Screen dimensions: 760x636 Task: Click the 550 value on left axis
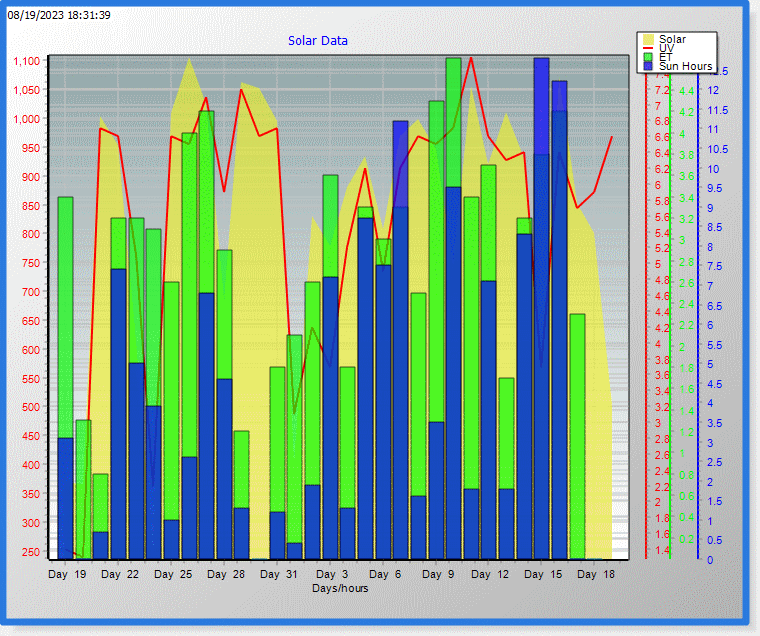tap(32, 379)
